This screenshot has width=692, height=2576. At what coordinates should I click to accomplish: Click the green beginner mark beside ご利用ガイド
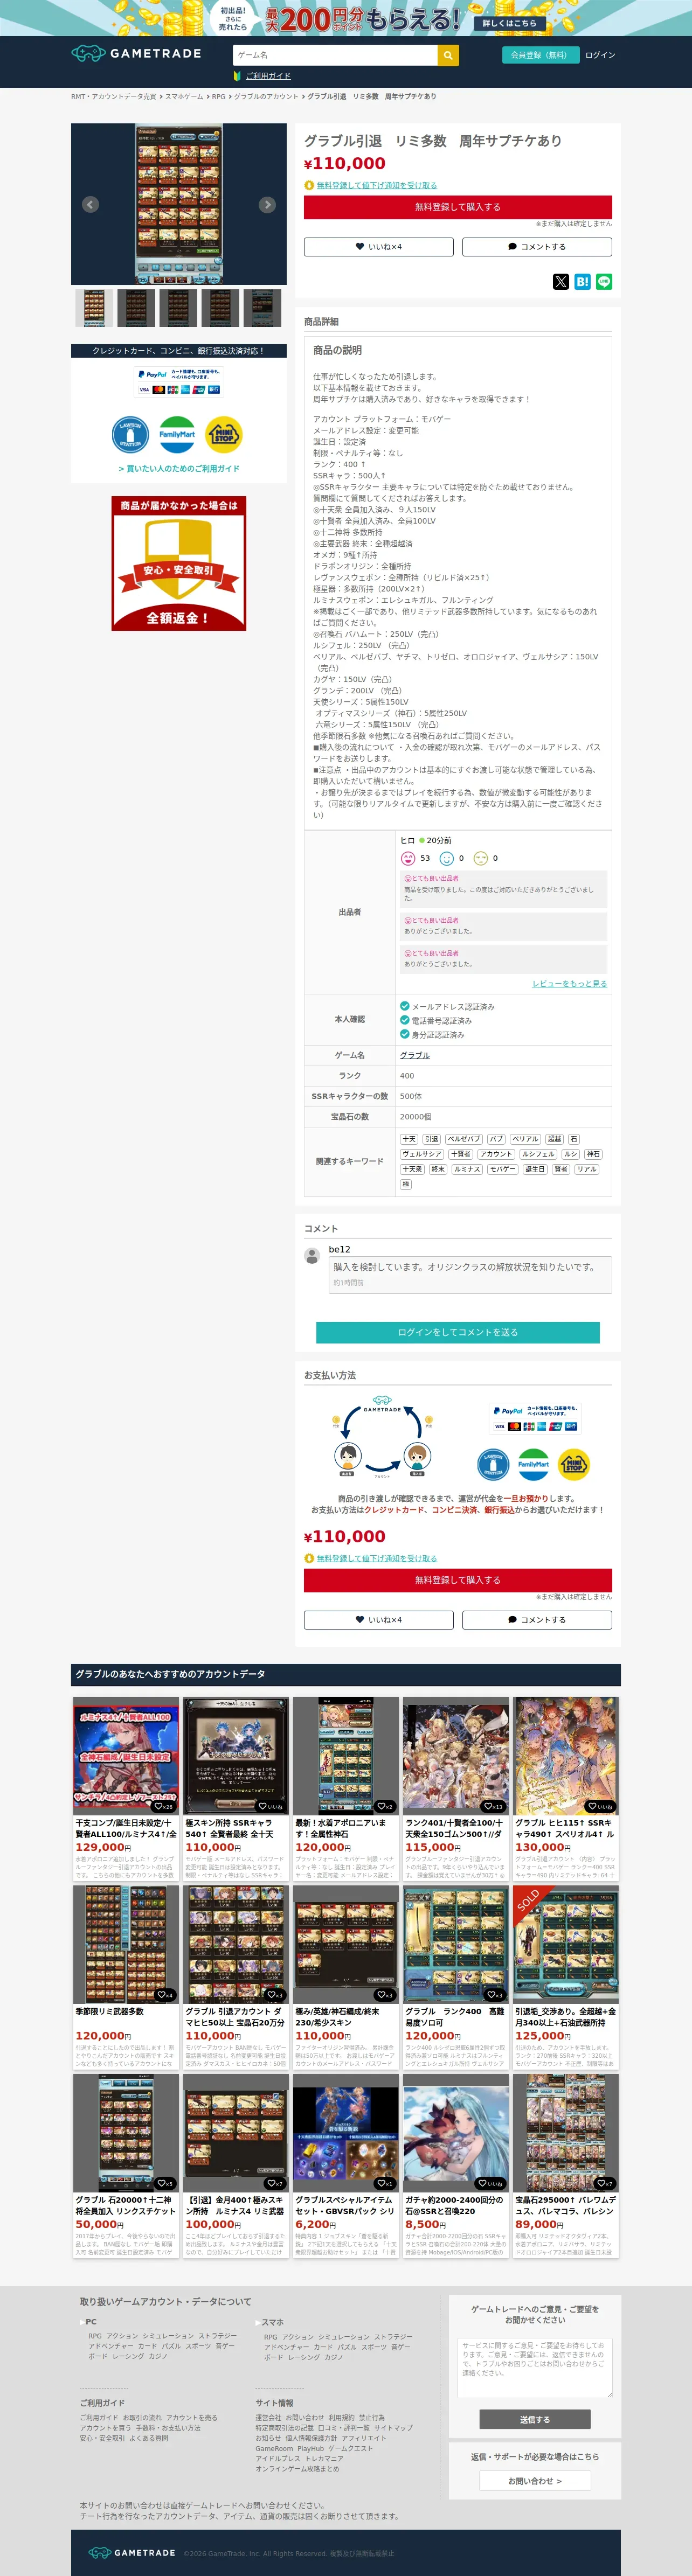click(237, 76)
